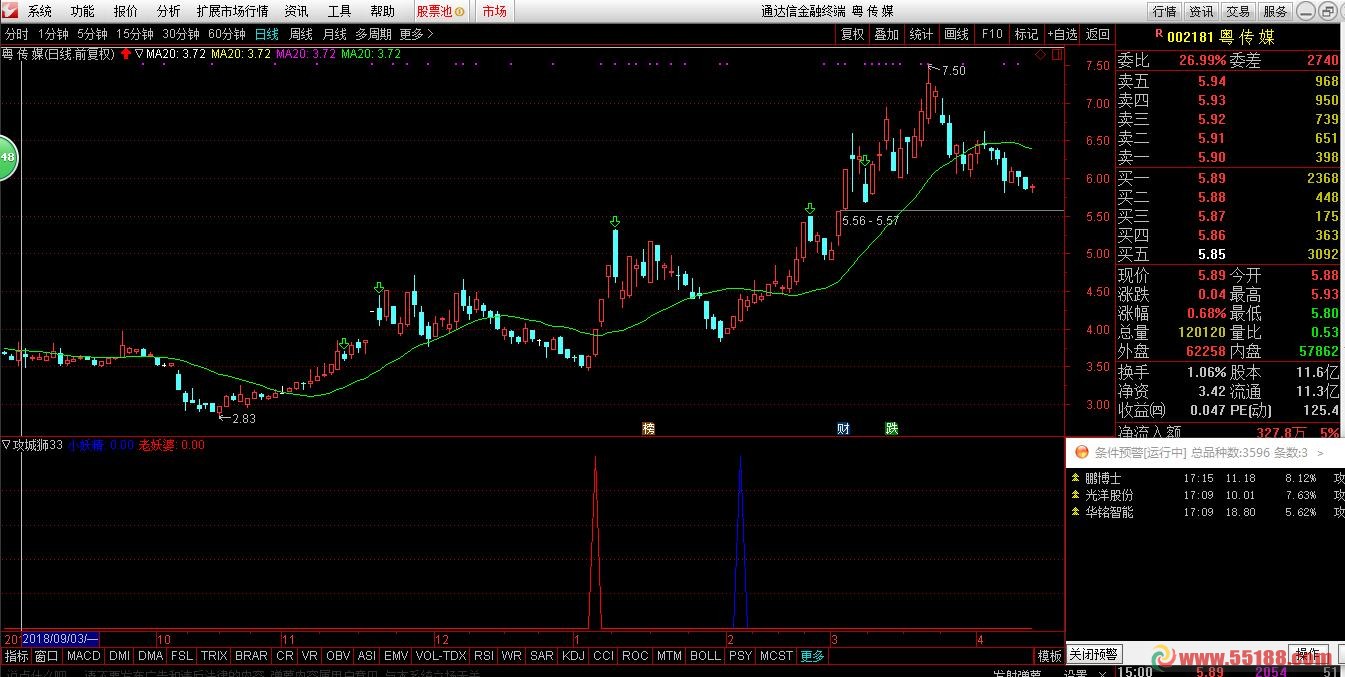
Task: Click the 返回 back button
Action: 1098,34
